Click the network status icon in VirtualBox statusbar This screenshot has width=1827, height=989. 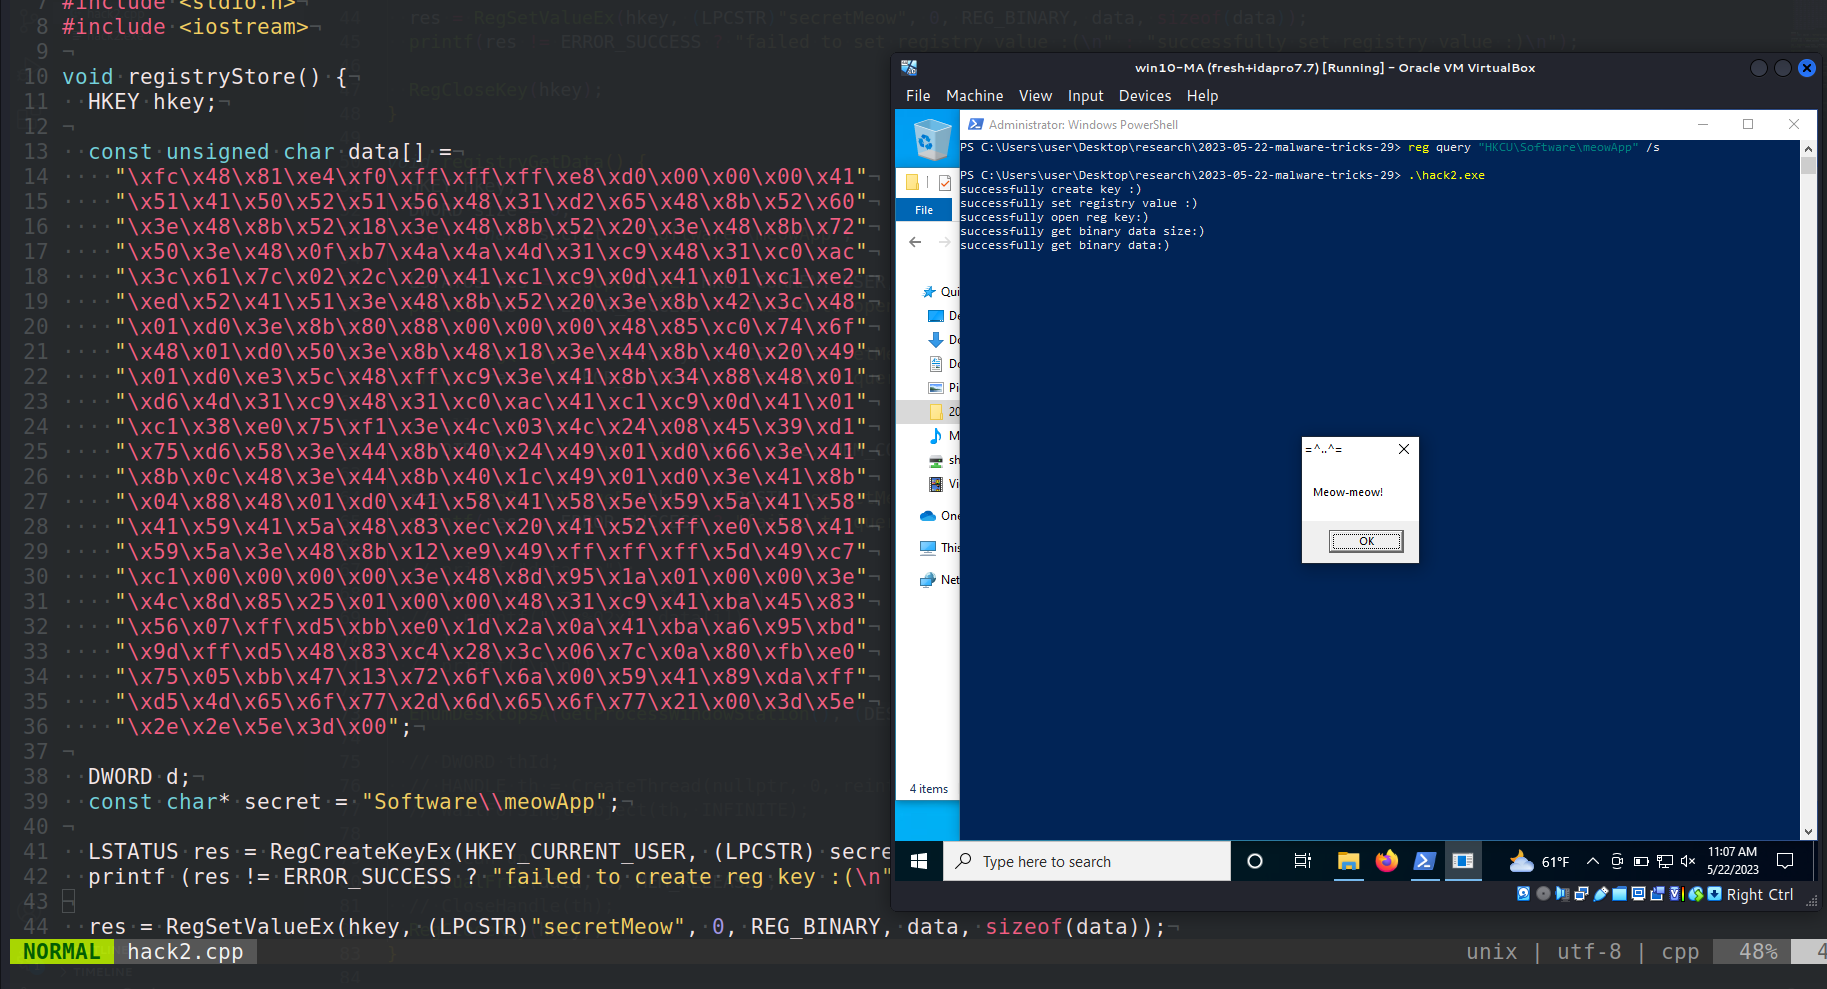pyautogui.click(x=1581, y=895)
